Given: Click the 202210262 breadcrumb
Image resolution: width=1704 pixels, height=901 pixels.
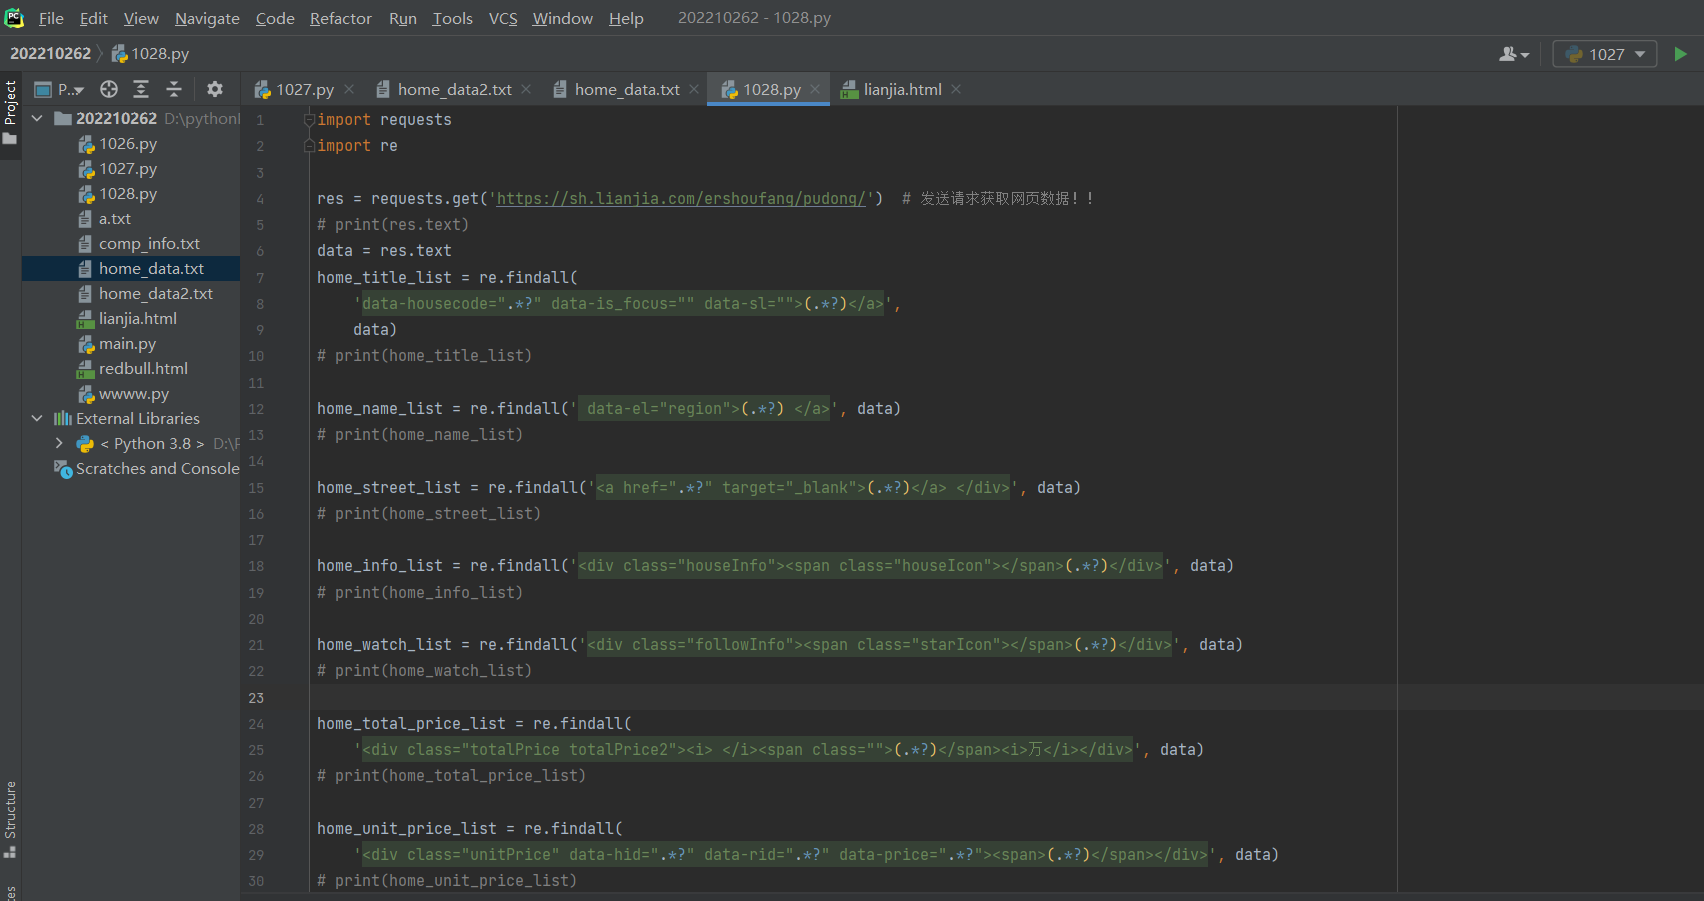Looking at the screenshot, I should [50, 54].
